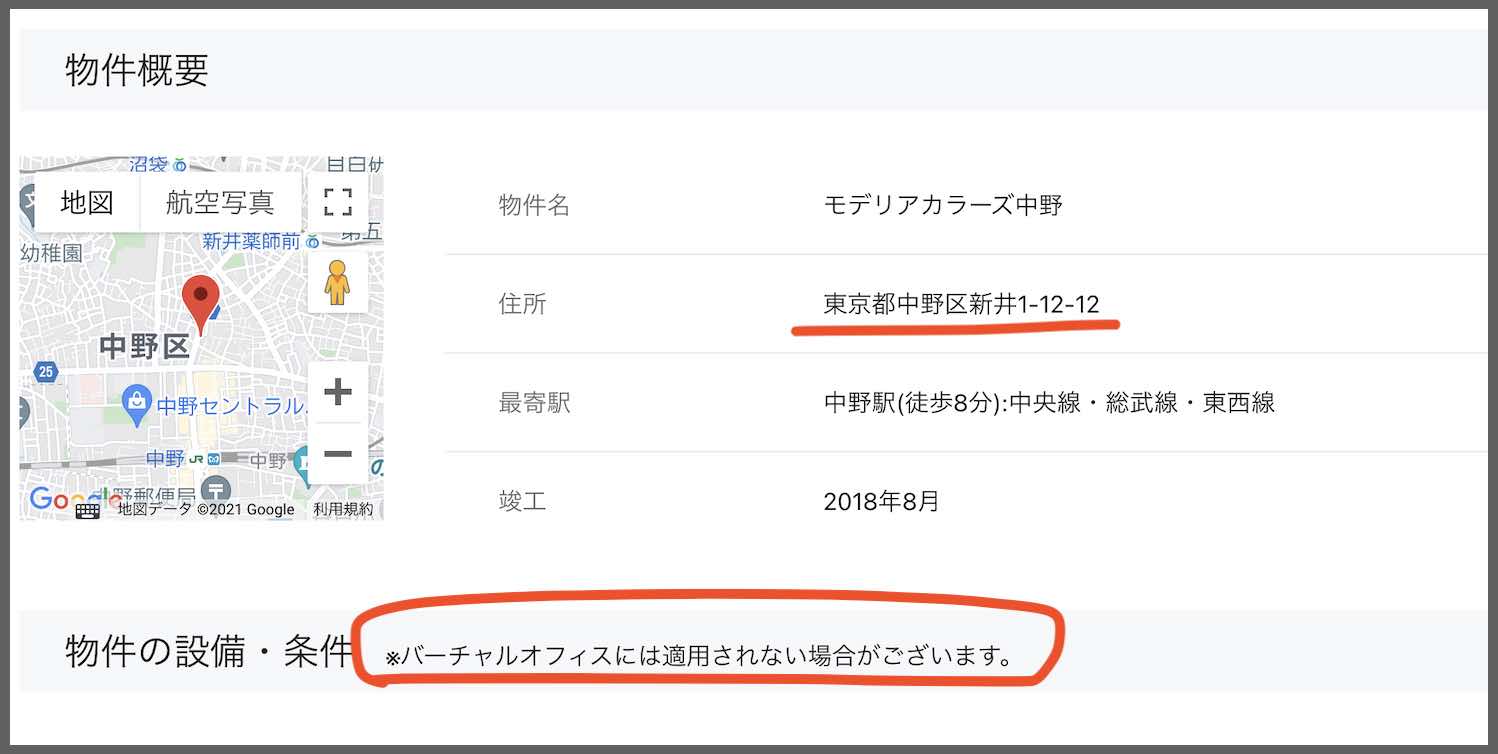The width and height of the screenshot is (1498, 754).
Task: Zoom in using the plus control
Action: pyautogui.click(x=338, y=392)
